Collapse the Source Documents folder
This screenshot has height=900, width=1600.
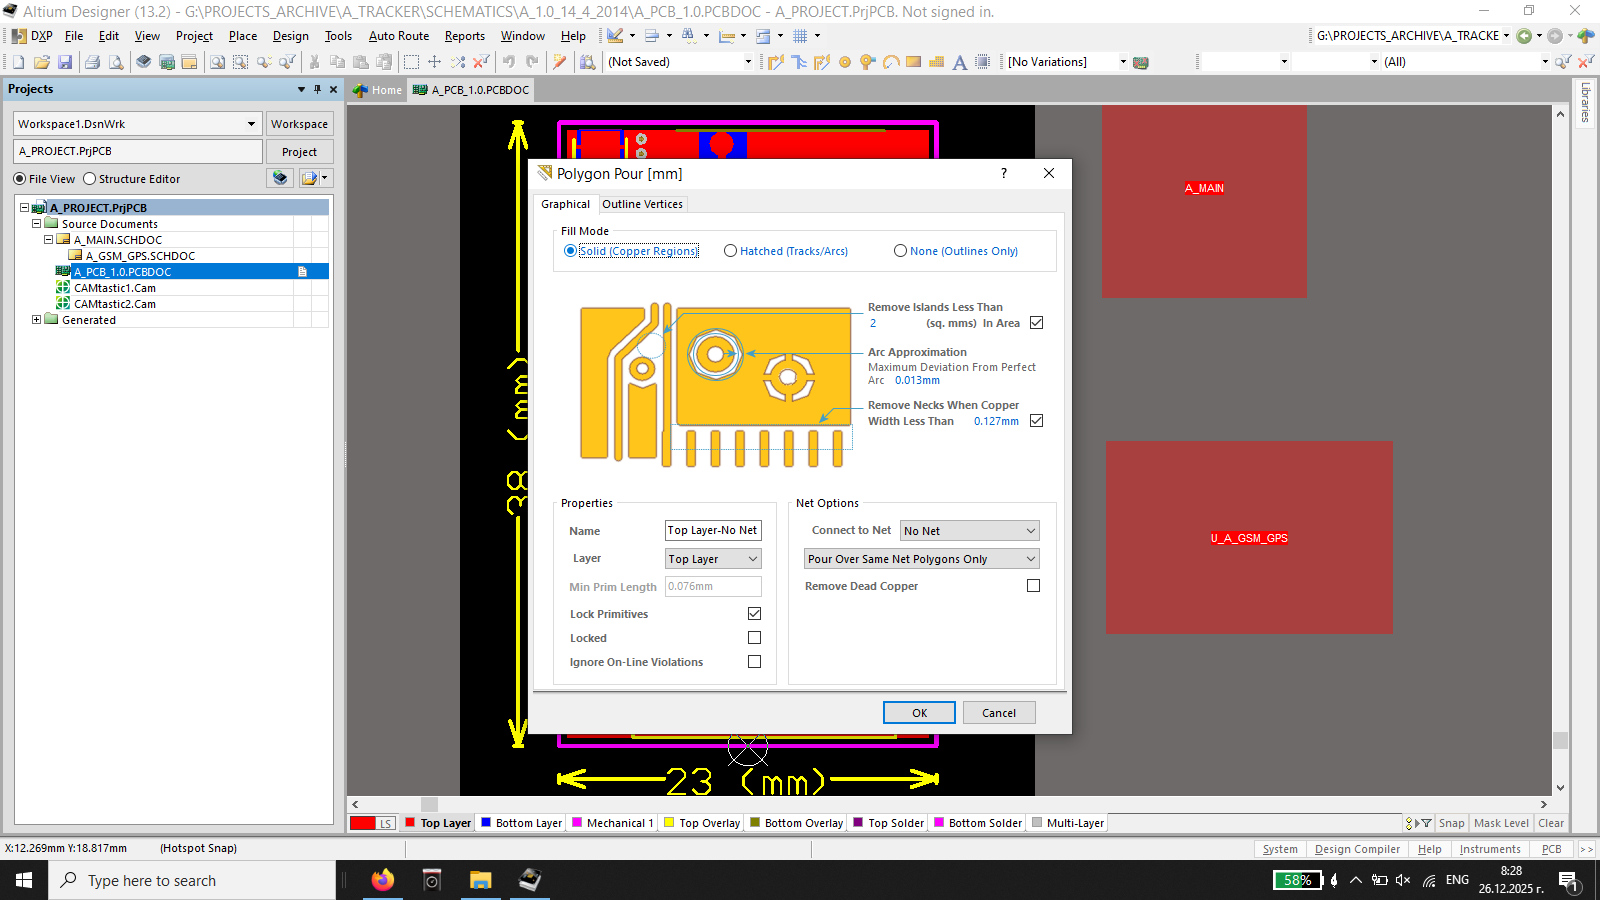[x=36, y=224]
